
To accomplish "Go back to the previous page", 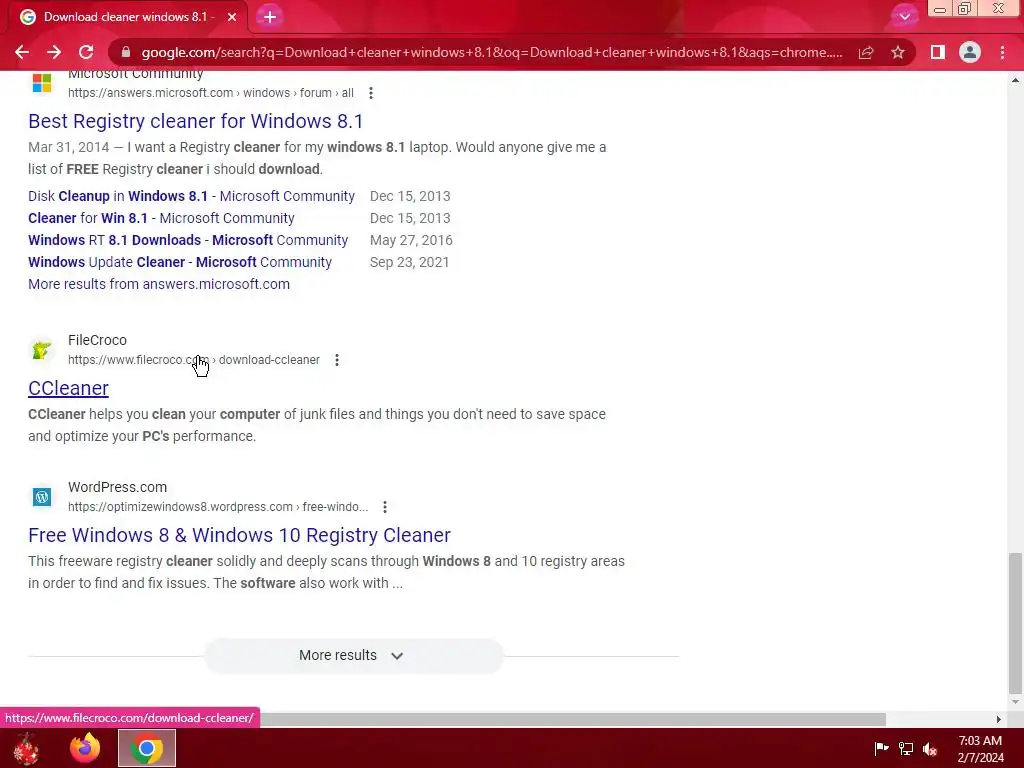I will click(22, 52).
